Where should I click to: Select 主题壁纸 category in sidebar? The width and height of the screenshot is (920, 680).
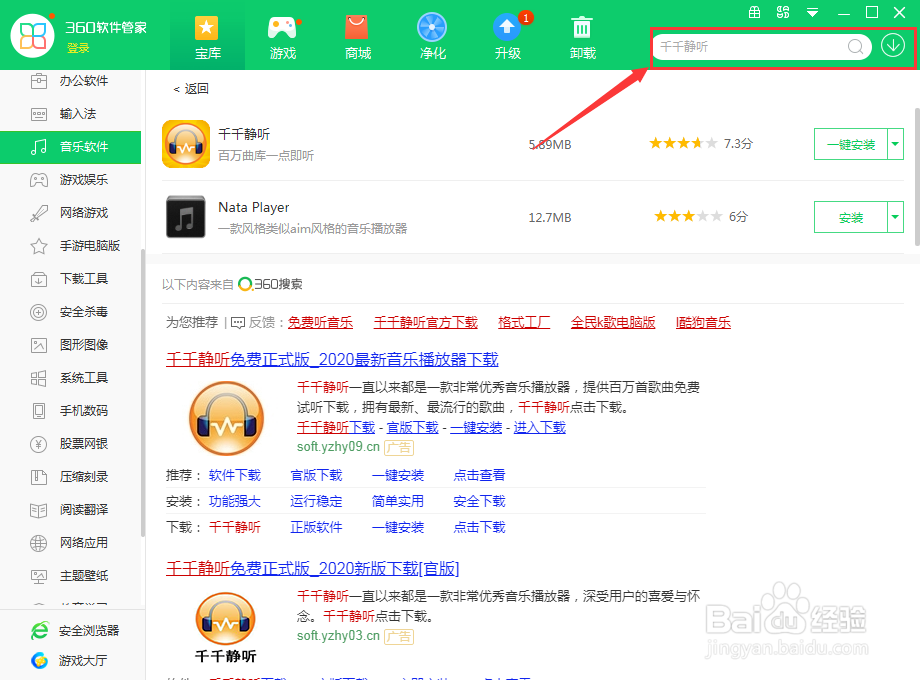(x=70, y=576)
